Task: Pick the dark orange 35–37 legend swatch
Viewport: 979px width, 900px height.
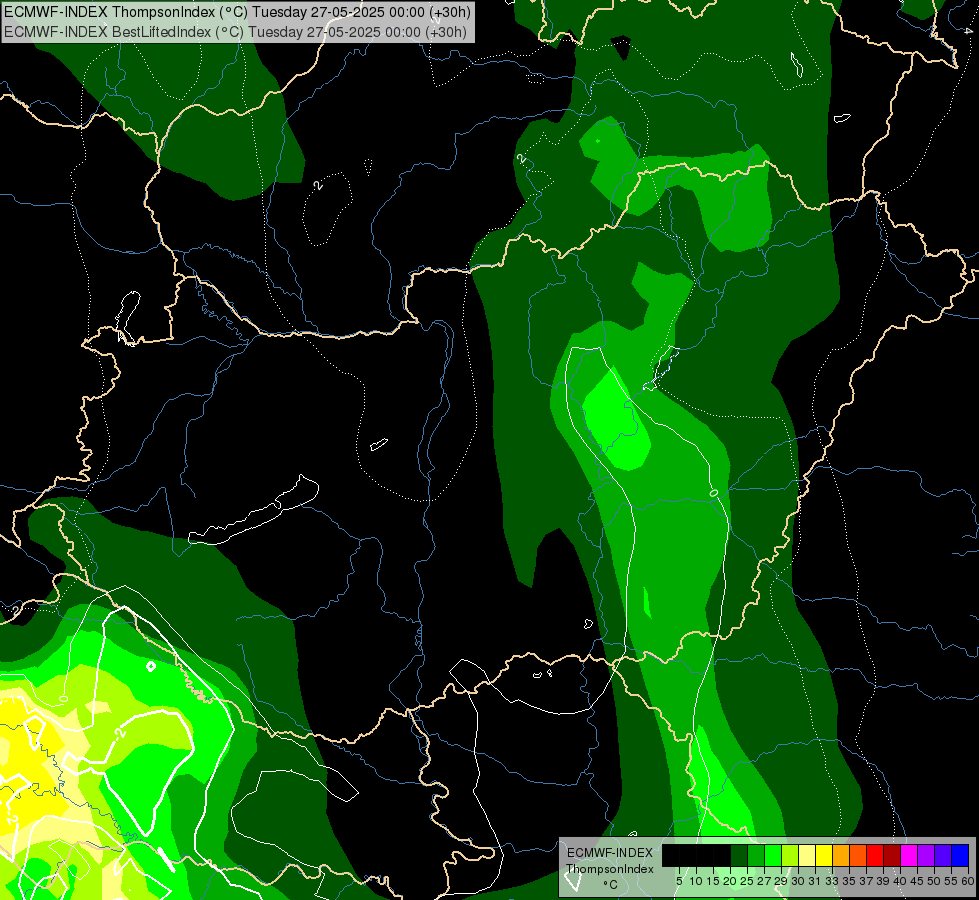Action: [858, 855]
